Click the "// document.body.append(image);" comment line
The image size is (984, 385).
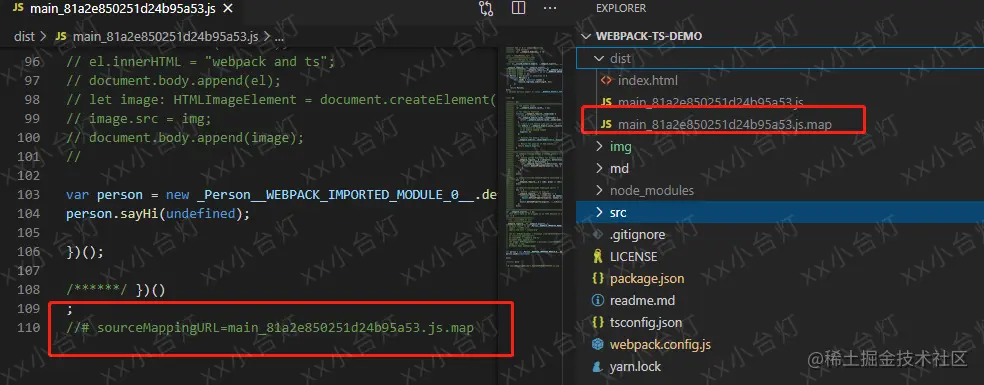coord(185,138)
